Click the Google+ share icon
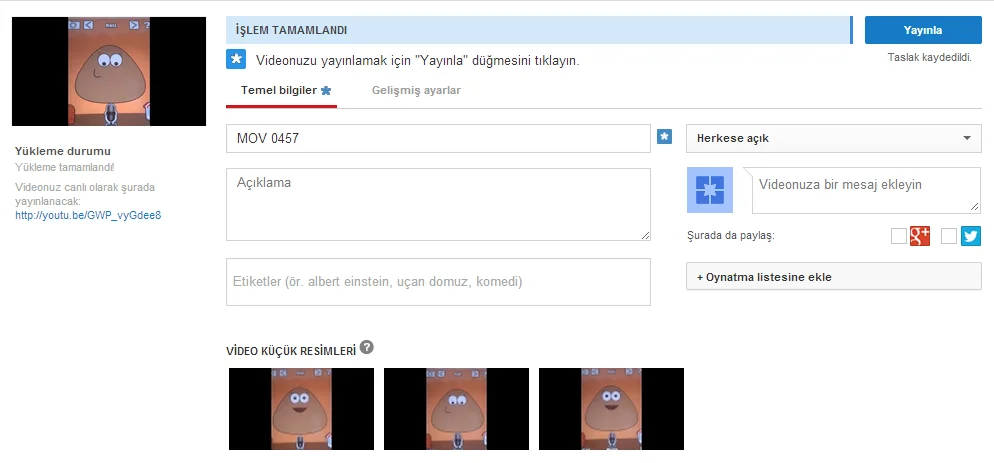This screenshot has height=463, width=994. (920, 236)
